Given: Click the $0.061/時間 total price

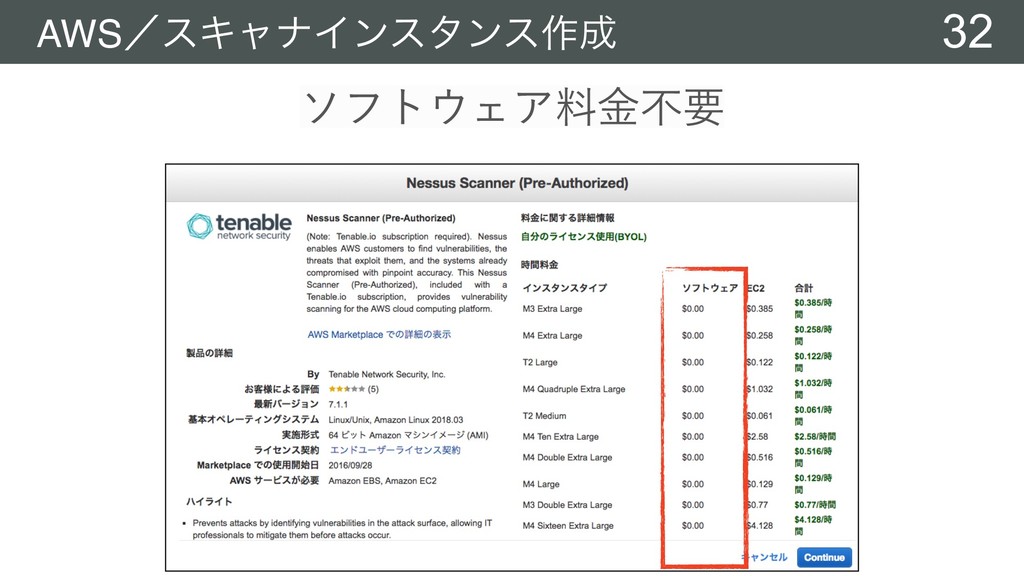Looking at the screenshot, I should (813, 415).
